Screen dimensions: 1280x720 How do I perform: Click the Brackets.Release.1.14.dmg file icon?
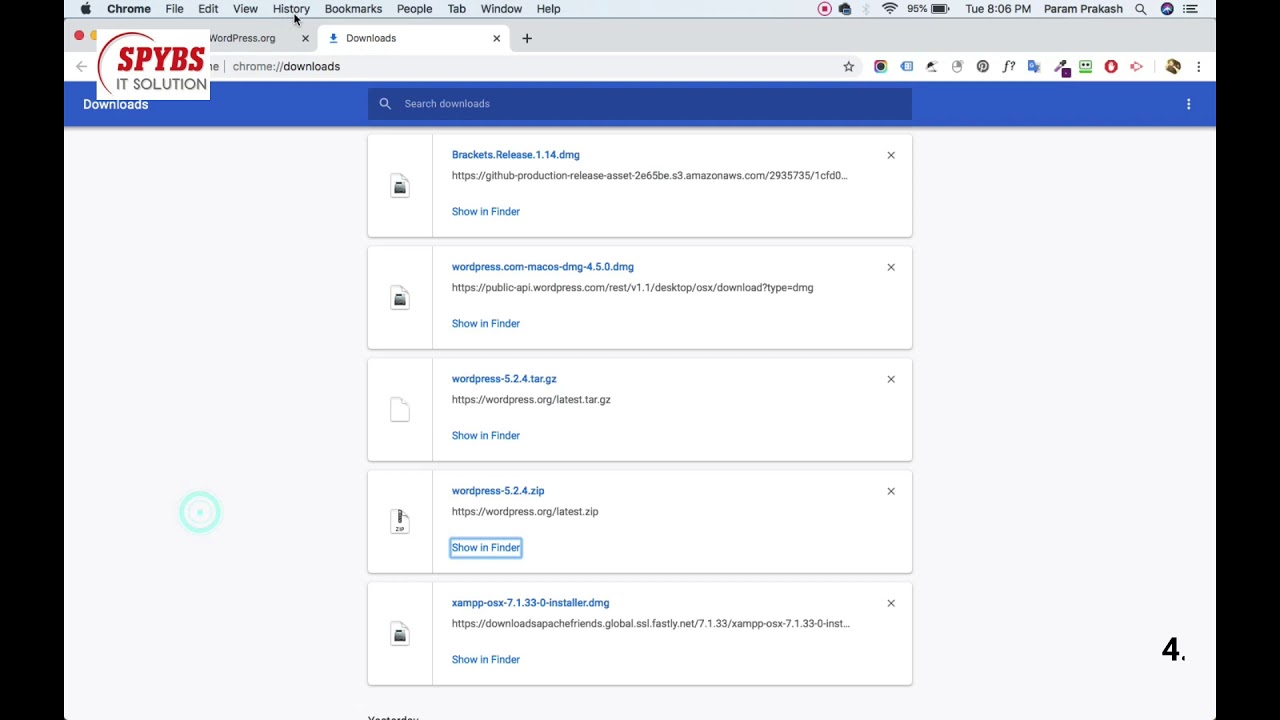[400, 186]
